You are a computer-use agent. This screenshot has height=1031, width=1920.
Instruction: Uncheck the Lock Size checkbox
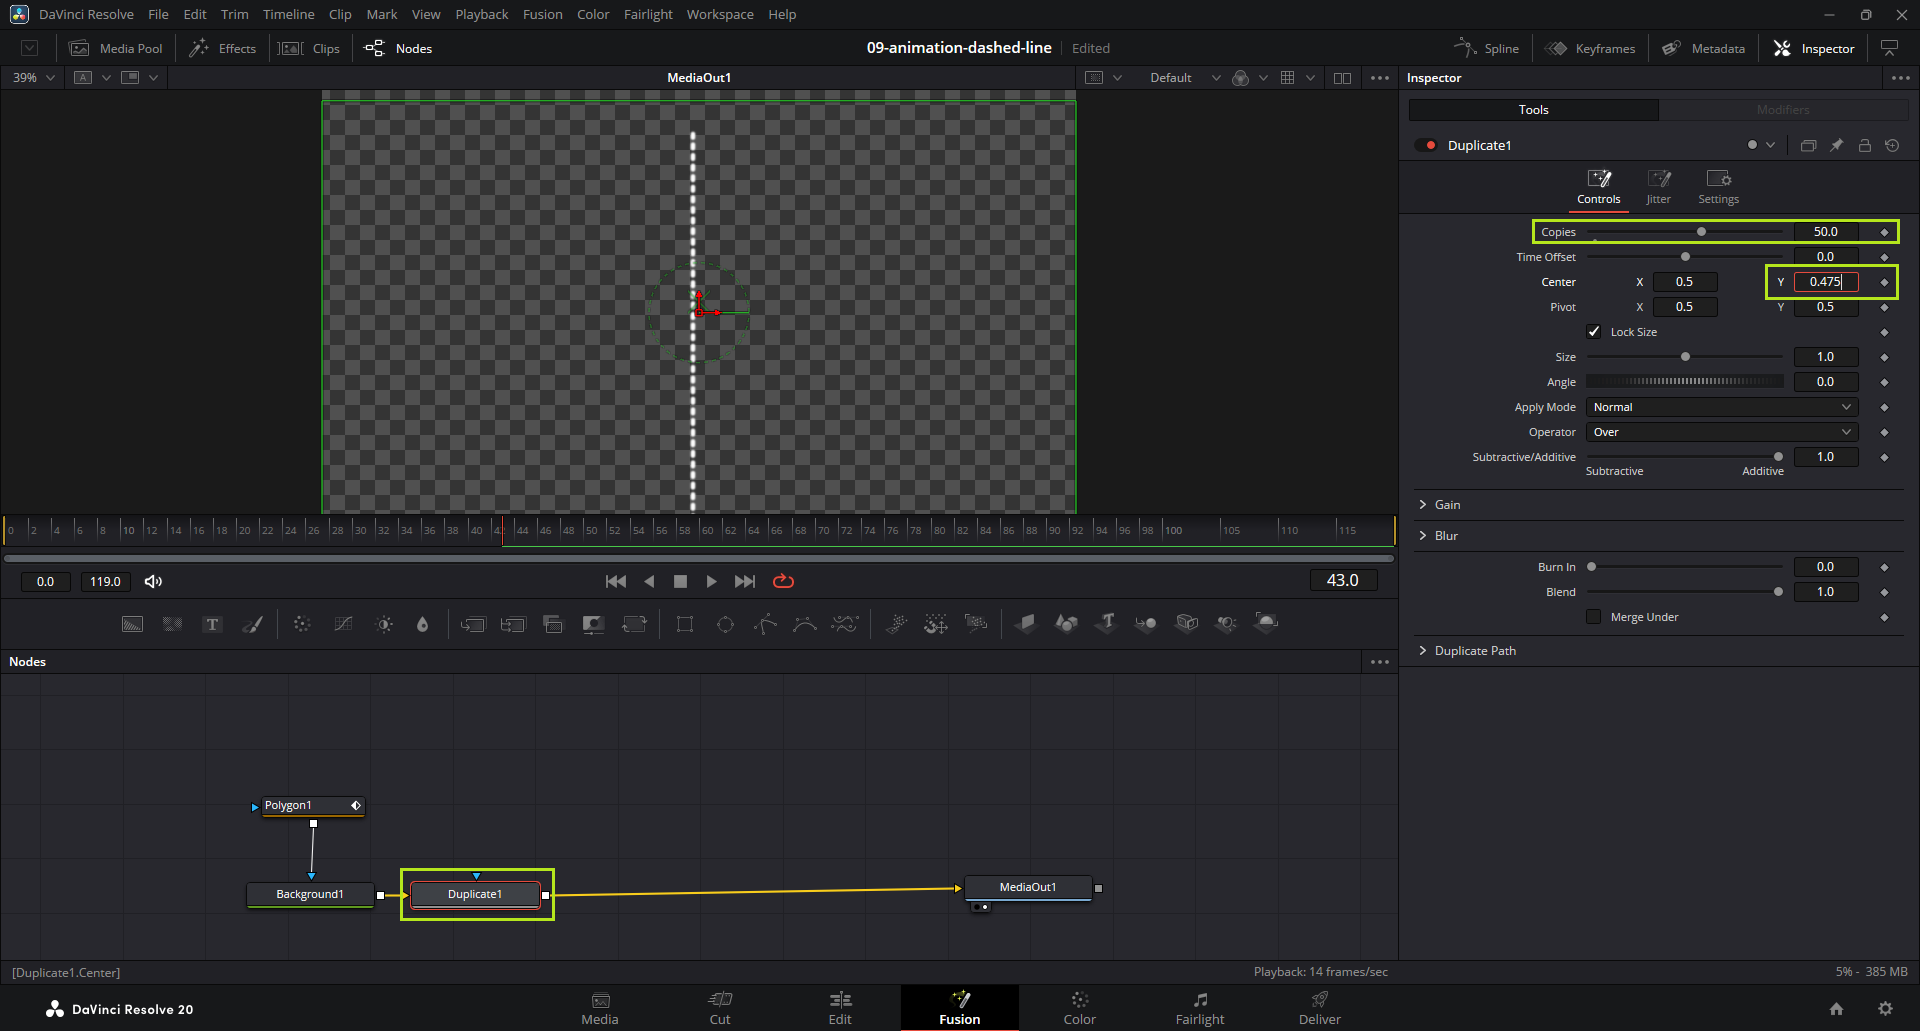click(1594, 332)
